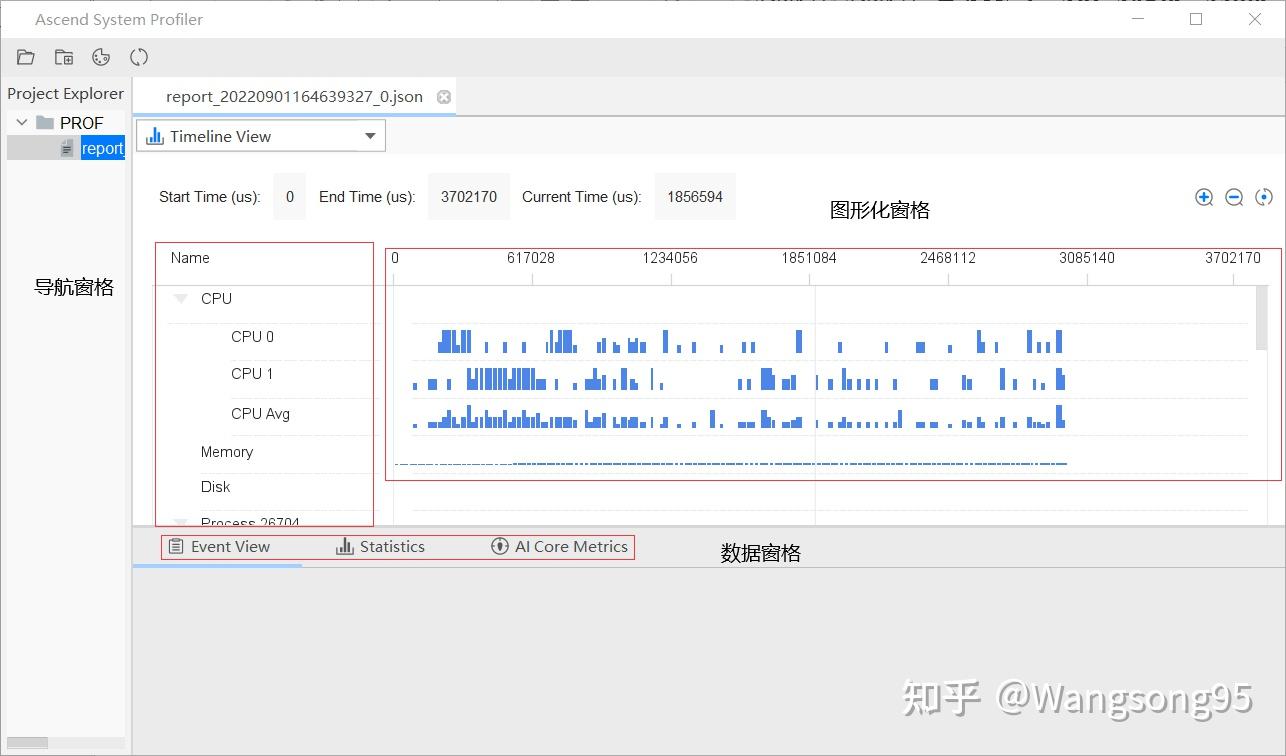Open the color palette toolbar icon
Image resolution: width=1286 pixels, height=756 pixels.
point(100,57)
